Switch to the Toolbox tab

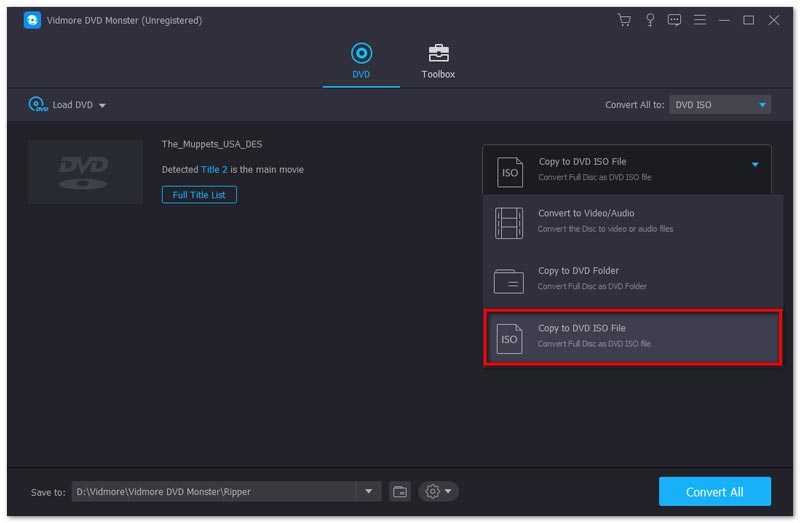pyautogui.click(x=438, y=61)
